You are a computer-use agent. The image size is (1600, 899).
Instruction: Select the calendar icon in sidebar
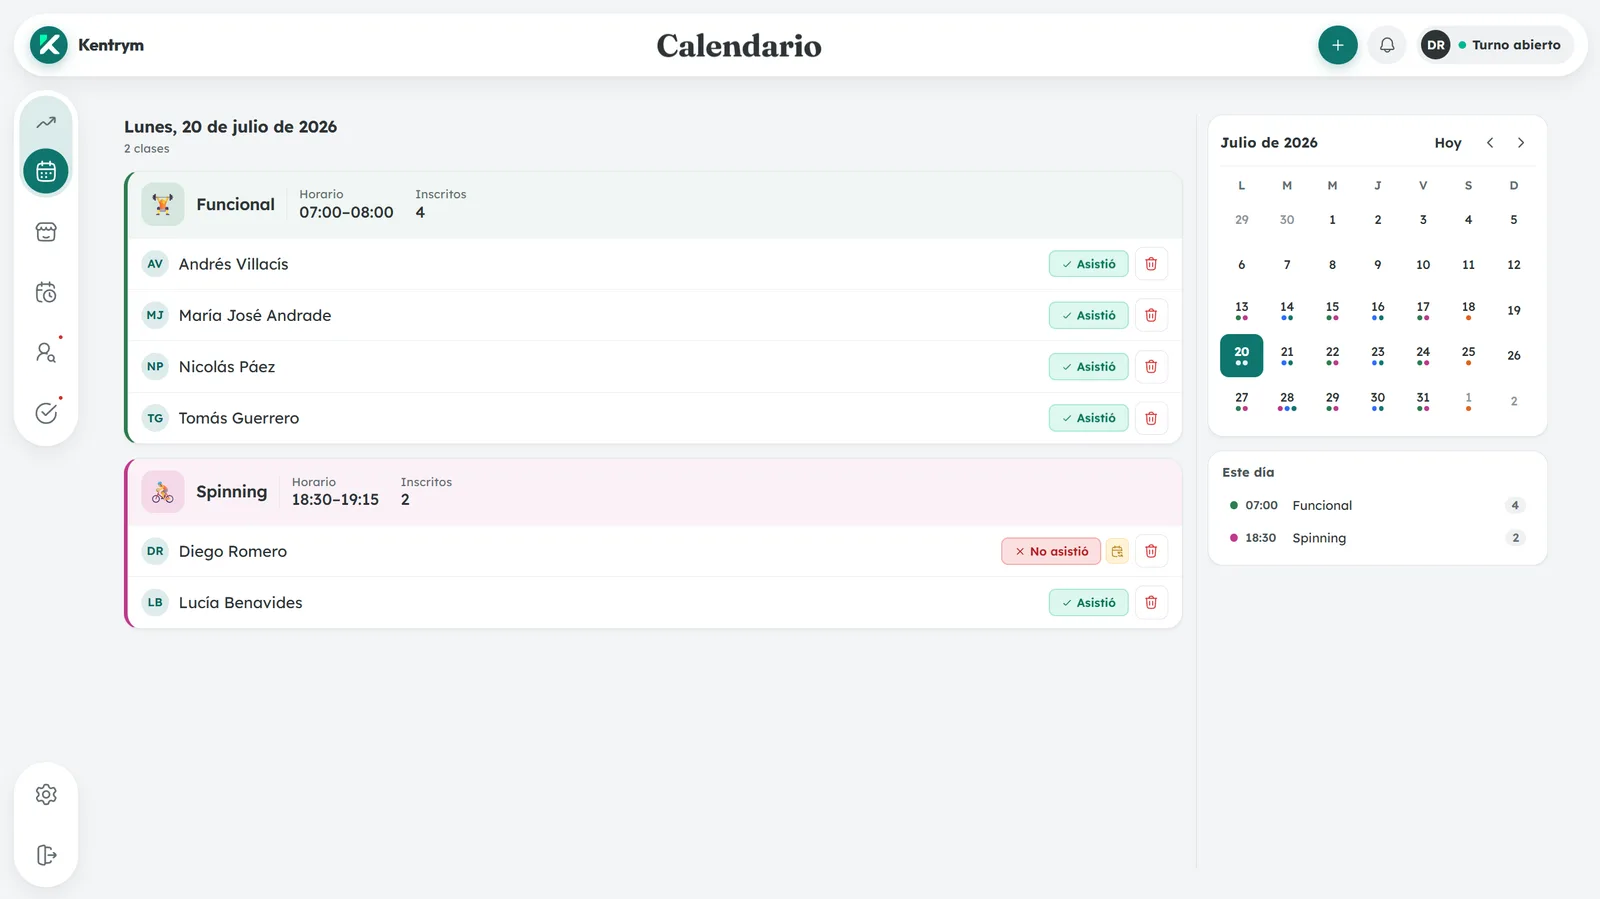click(46, 171)
